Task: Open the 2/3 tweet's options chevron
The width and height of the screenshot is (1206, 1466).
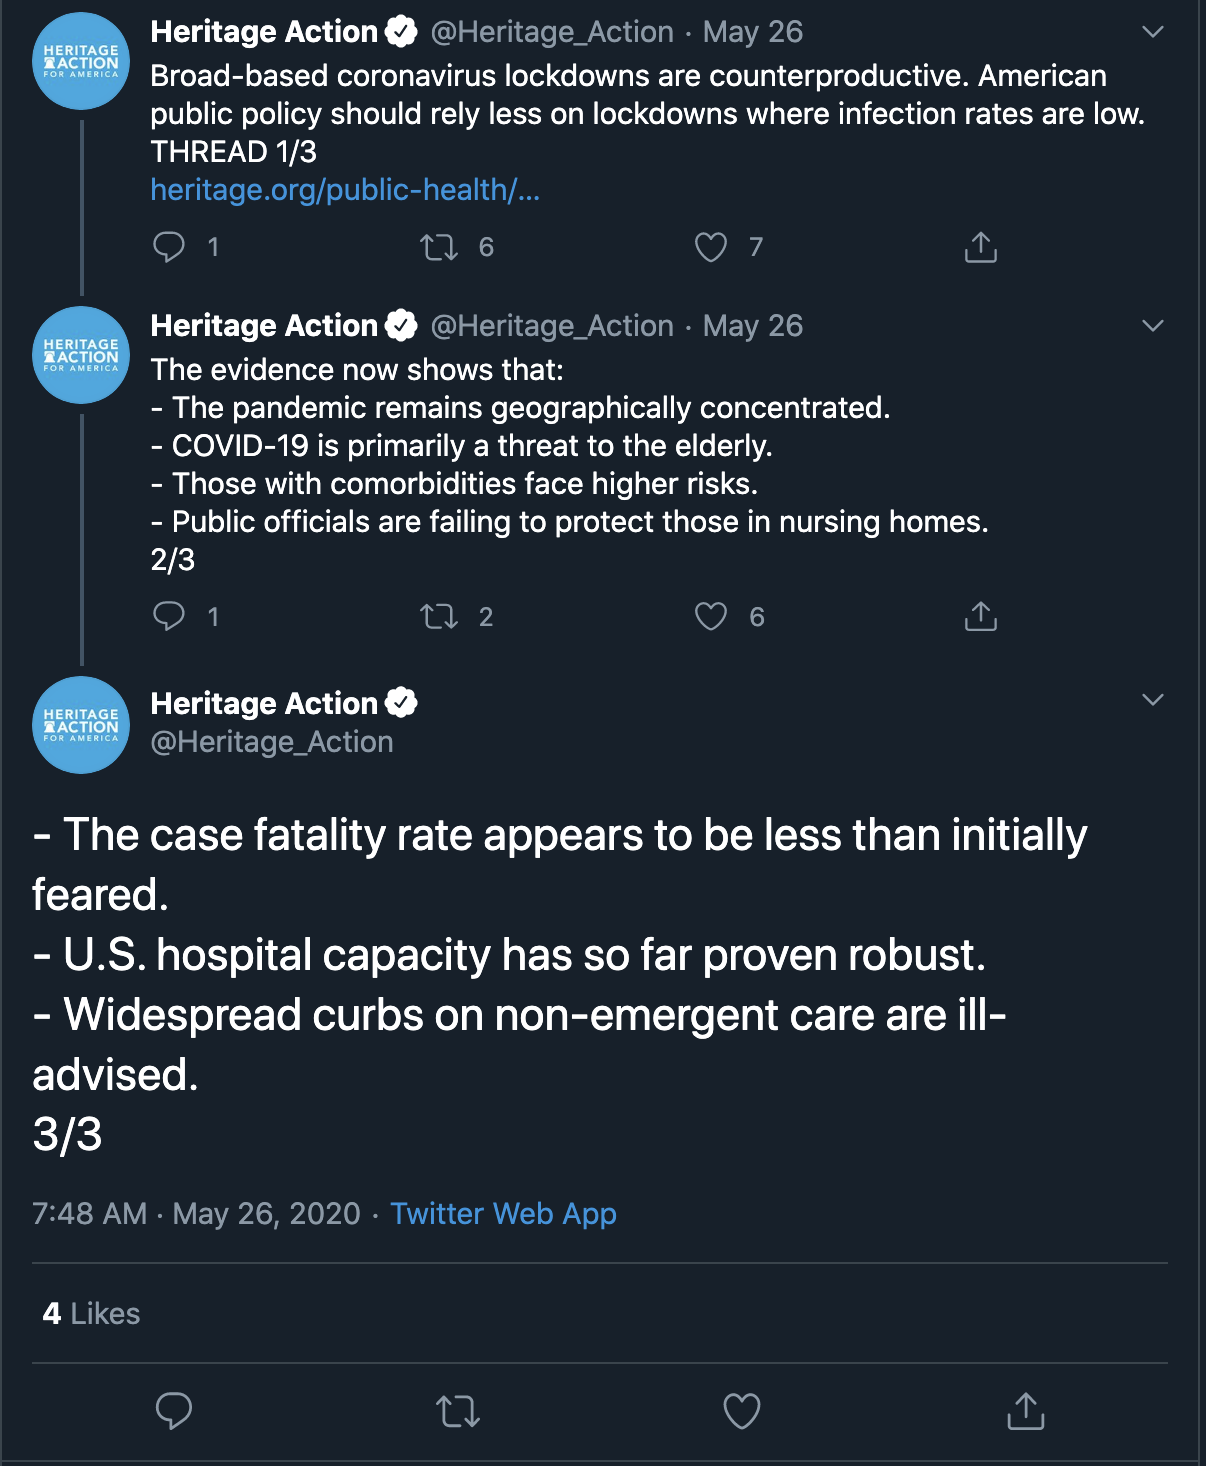Action: (1153, 326)
